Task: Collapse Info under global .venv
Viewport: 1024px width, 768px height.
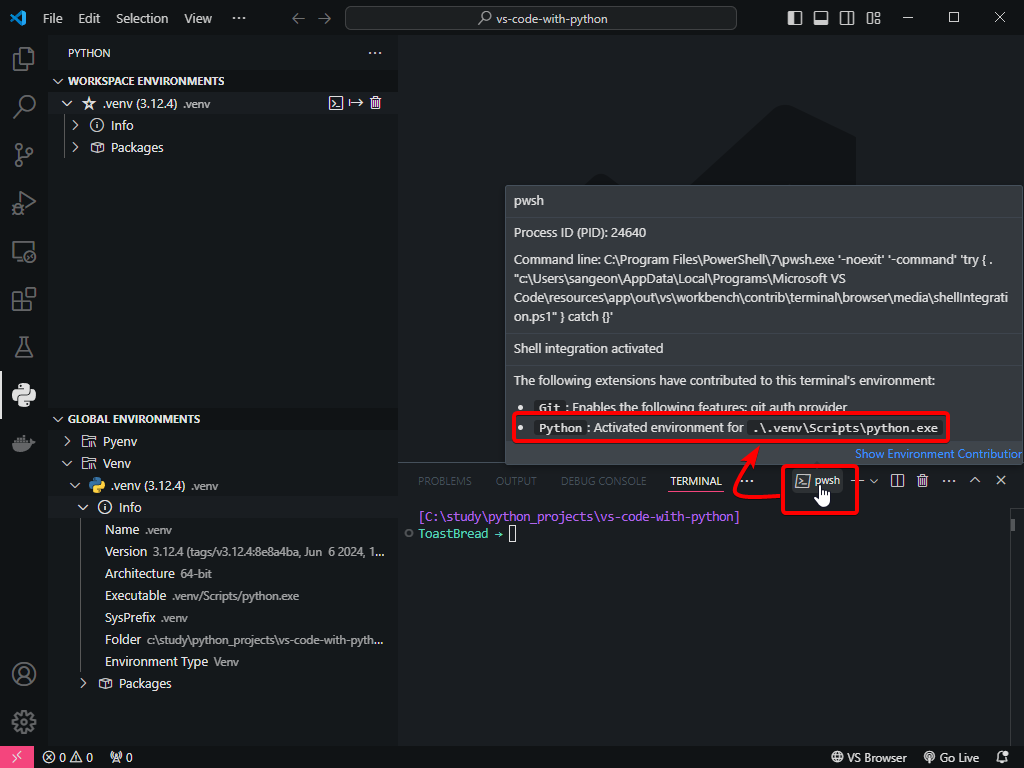Action: pyautogui.click(x=83, y=507)
